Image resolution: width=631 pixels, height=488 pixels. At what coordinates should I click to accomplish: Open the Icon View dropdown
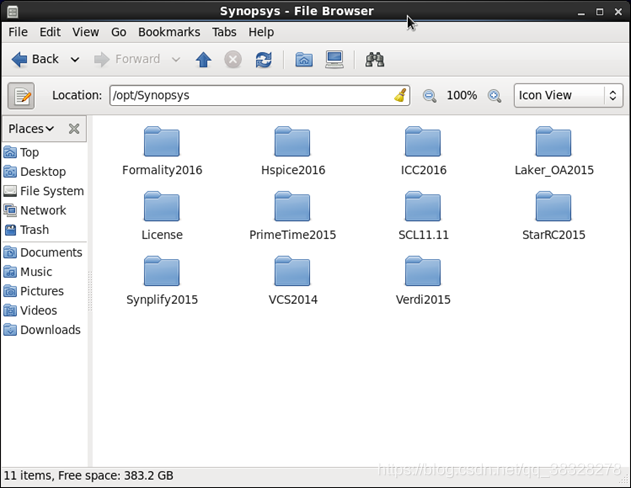pos(568,95)
